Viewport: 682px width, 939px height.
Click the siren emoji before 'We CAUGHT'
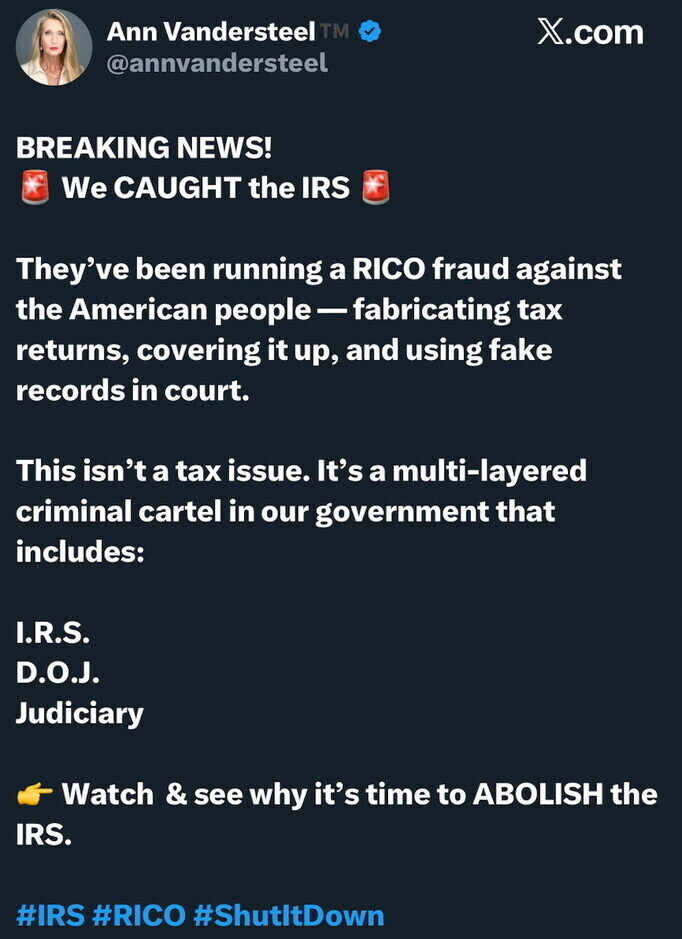coord(35,187)
